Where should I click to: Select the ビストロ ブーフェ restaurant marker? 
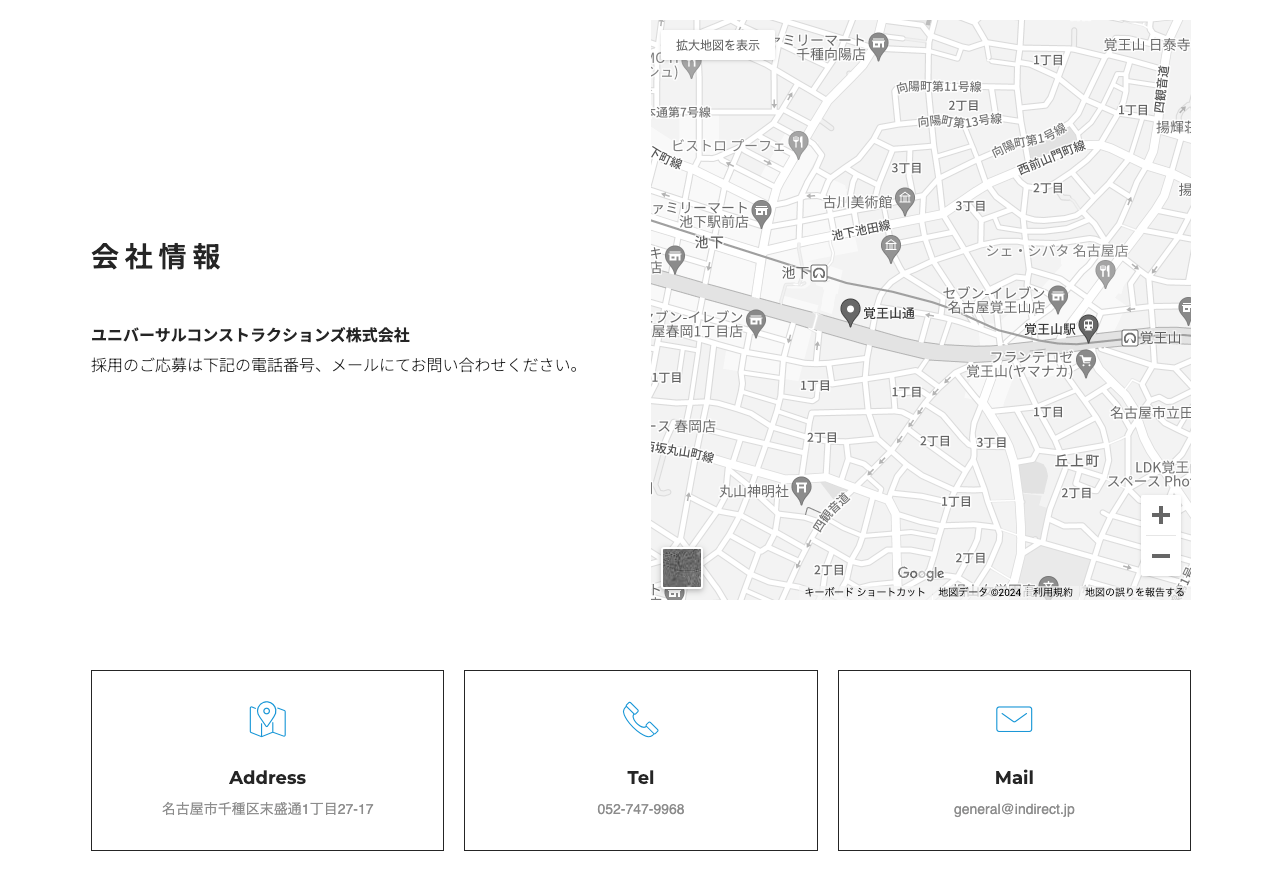point(797,144)
